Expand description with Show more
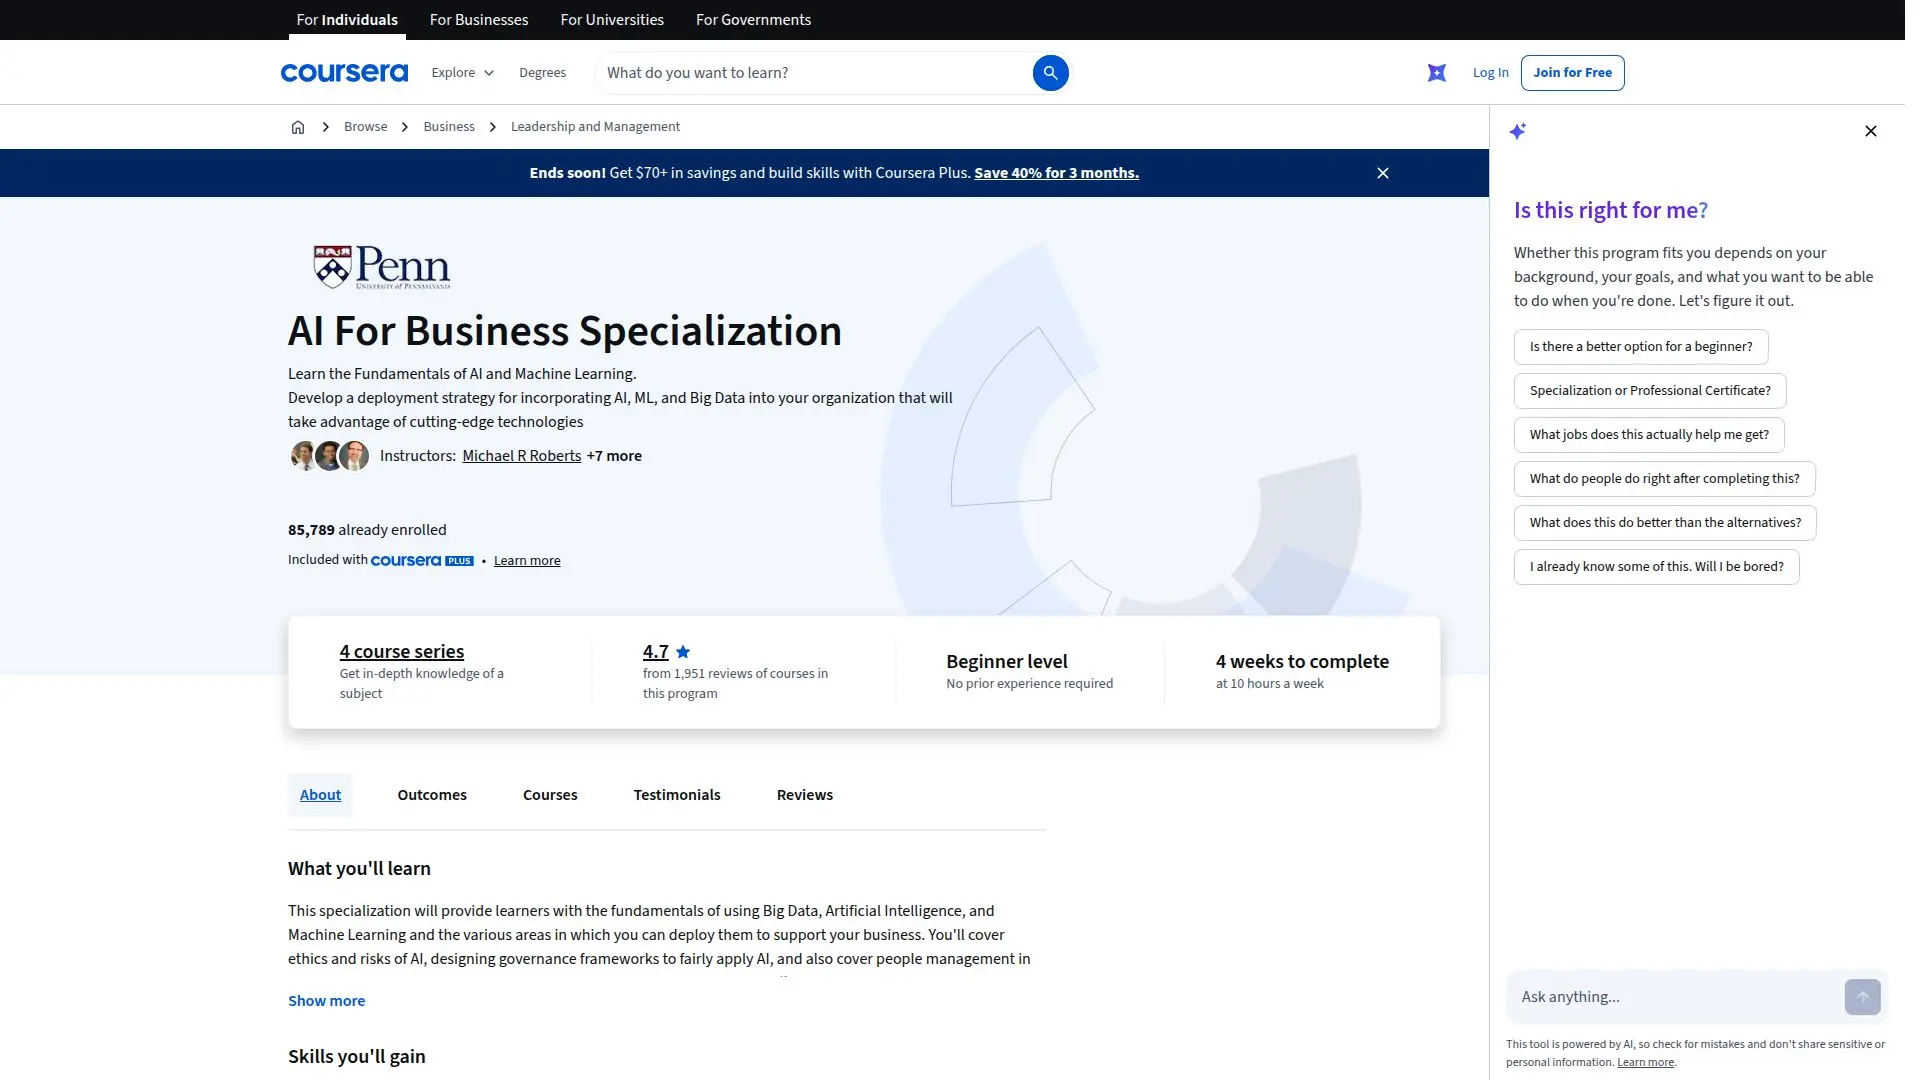1920x1080 pixels. point(326,1001)
